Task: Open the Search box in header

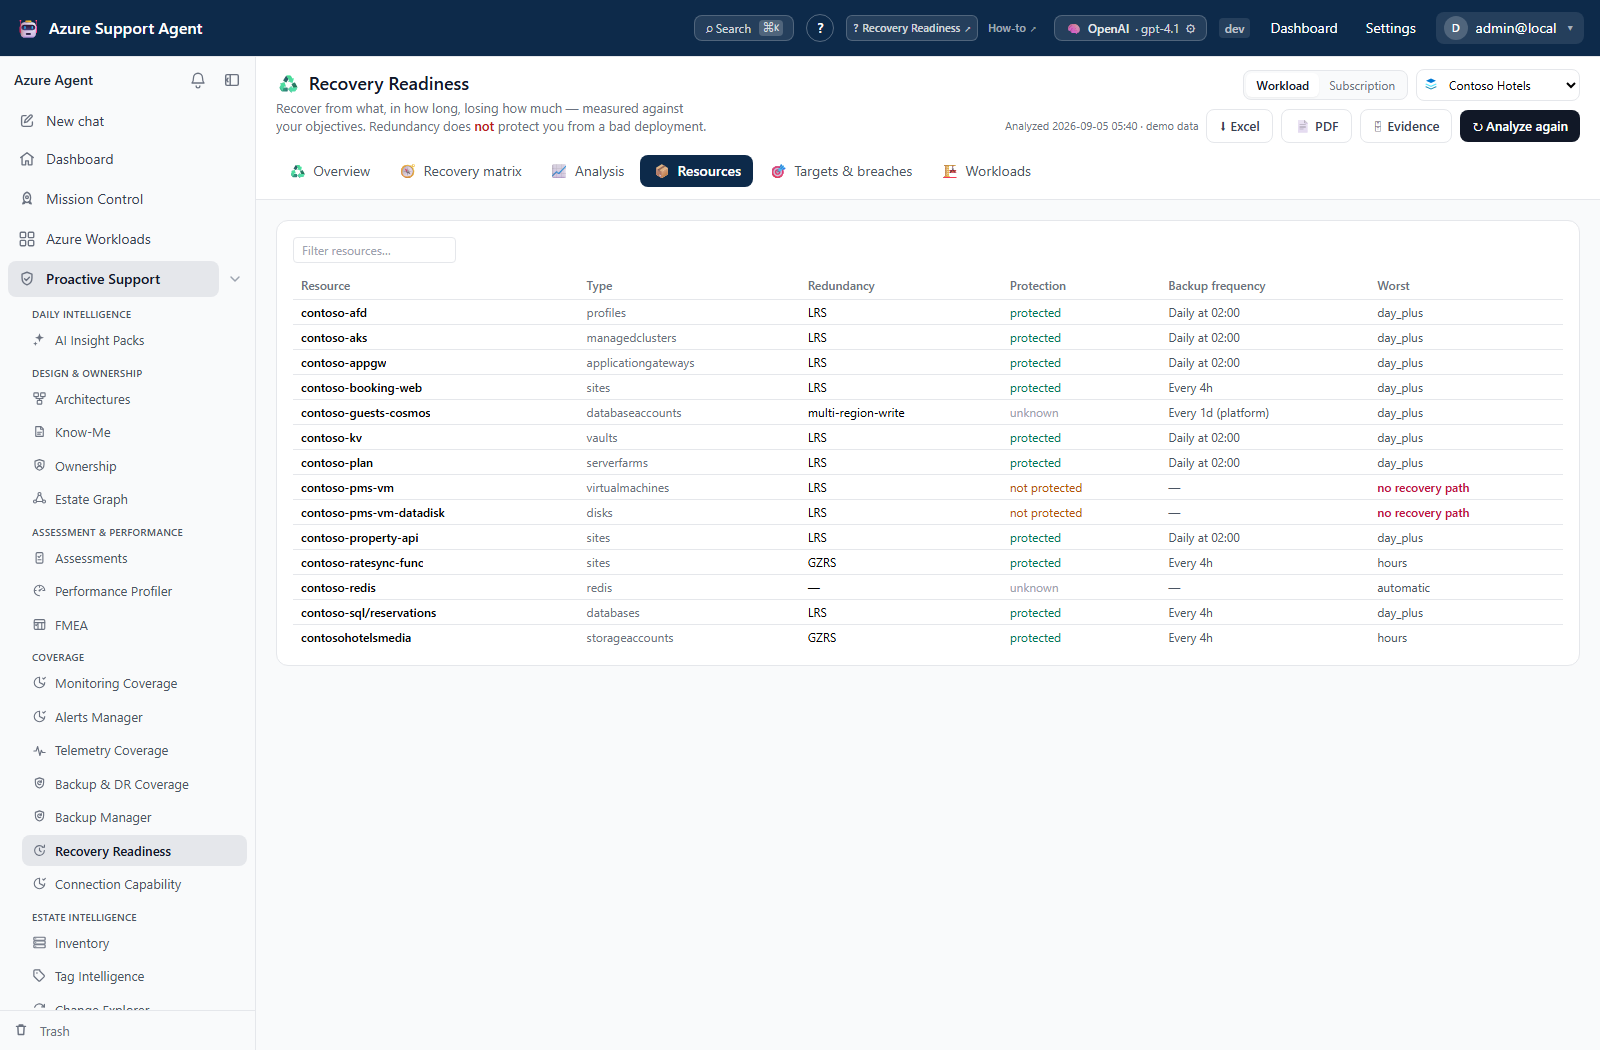Action: click(744, 28)
